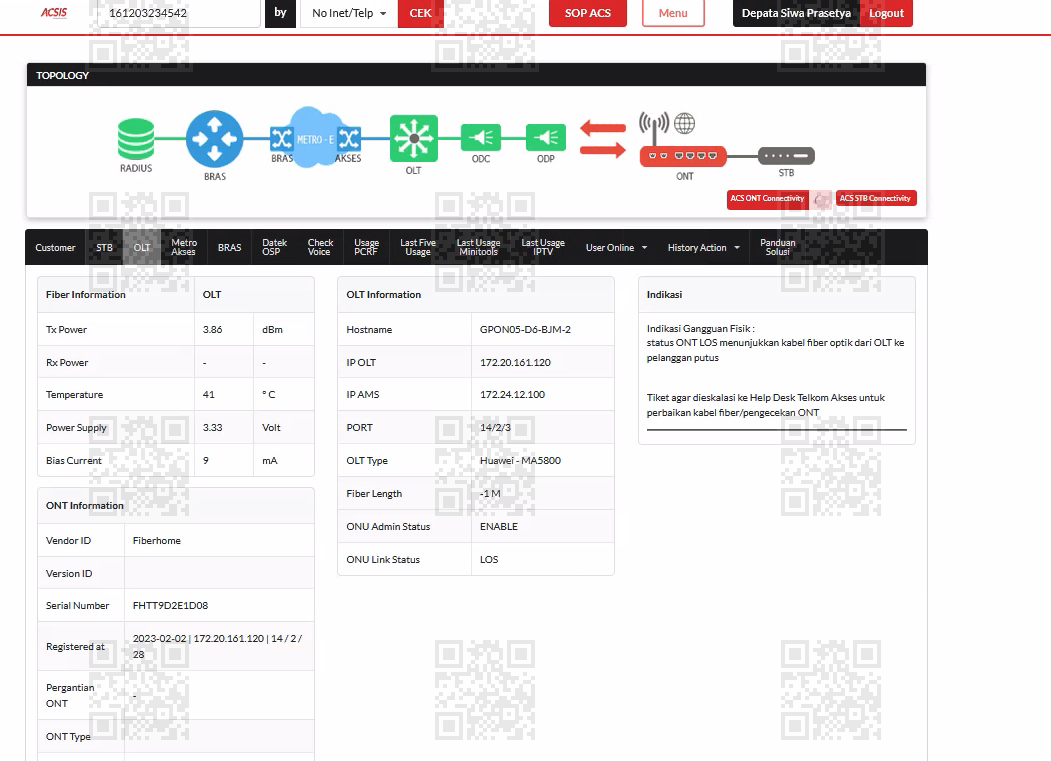Select the BRAS router icon in topology
This screenshot has width=1051, height=761.
point(214,139)
